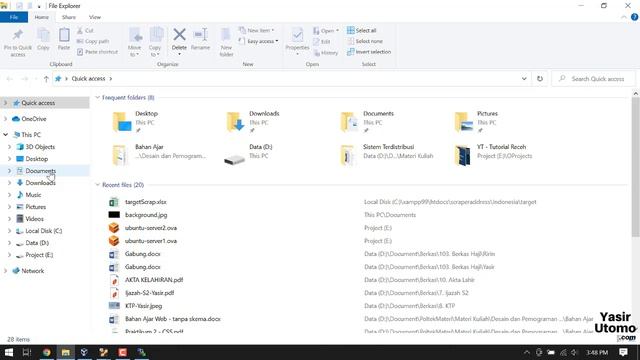Open Chrome from the taskbar
This screenshot has width=640, height=360.
click(47, 352)
